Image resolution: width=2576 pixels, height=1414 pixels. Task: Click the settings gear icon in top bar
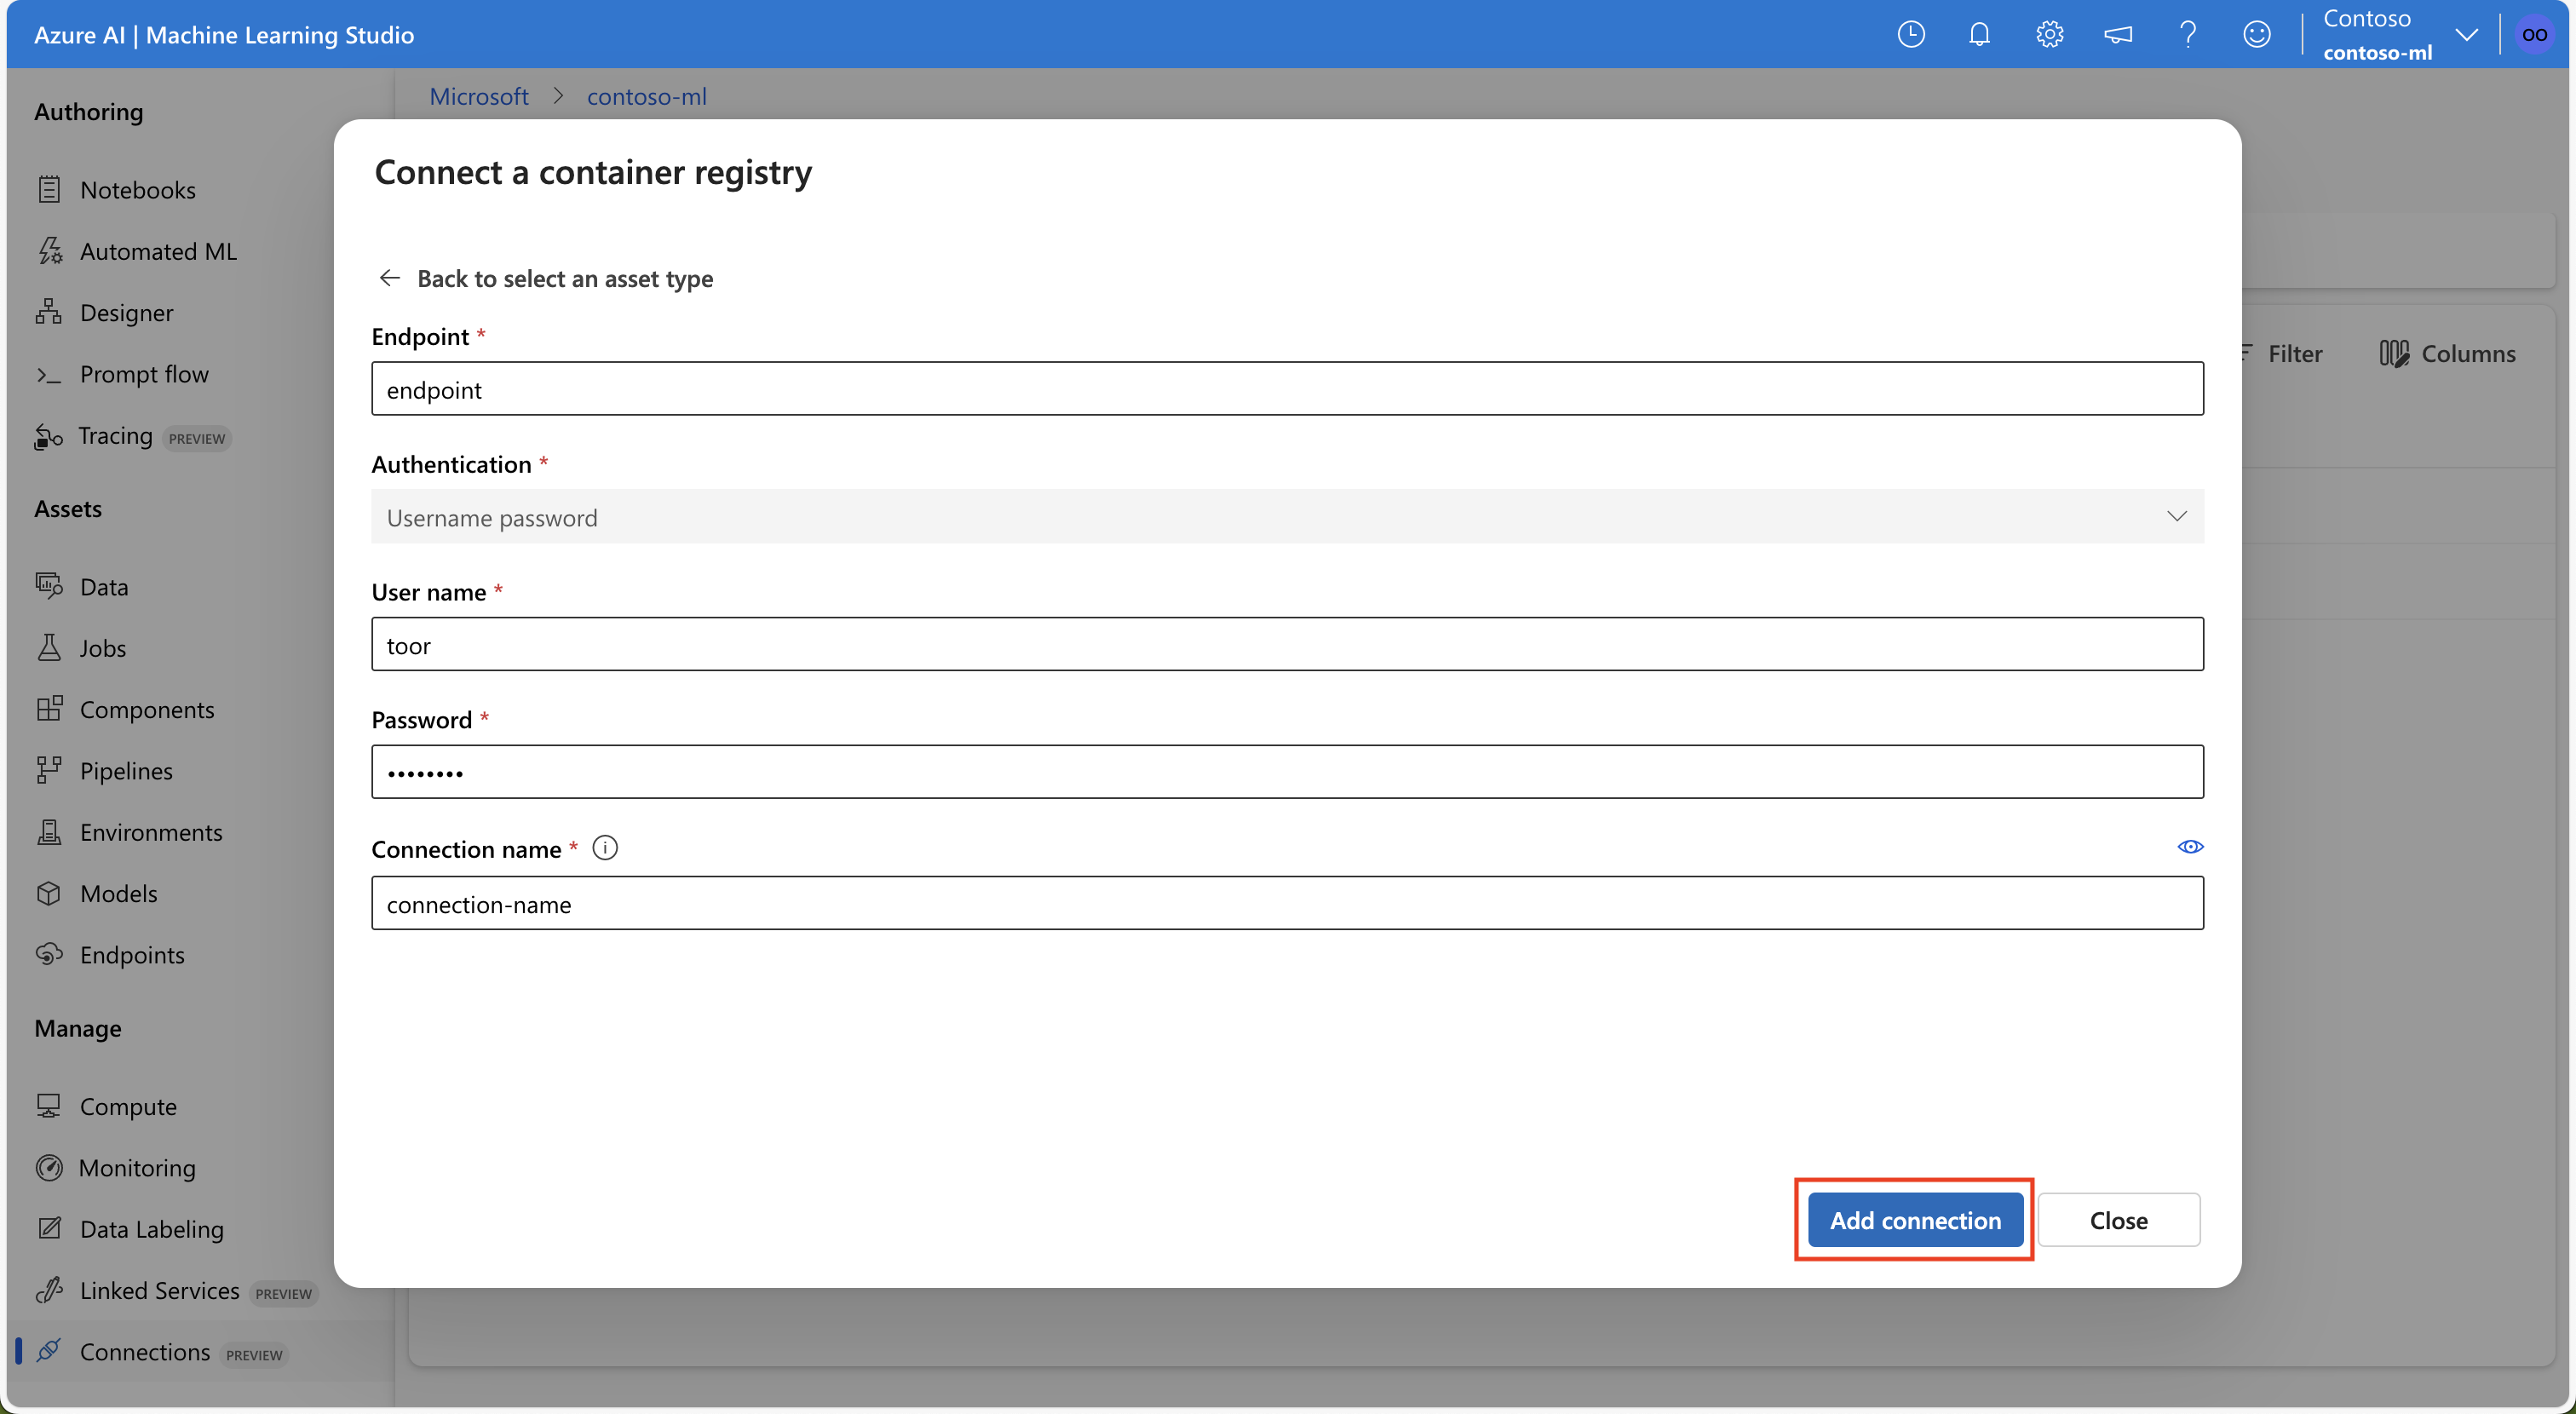coord(2049,33)
